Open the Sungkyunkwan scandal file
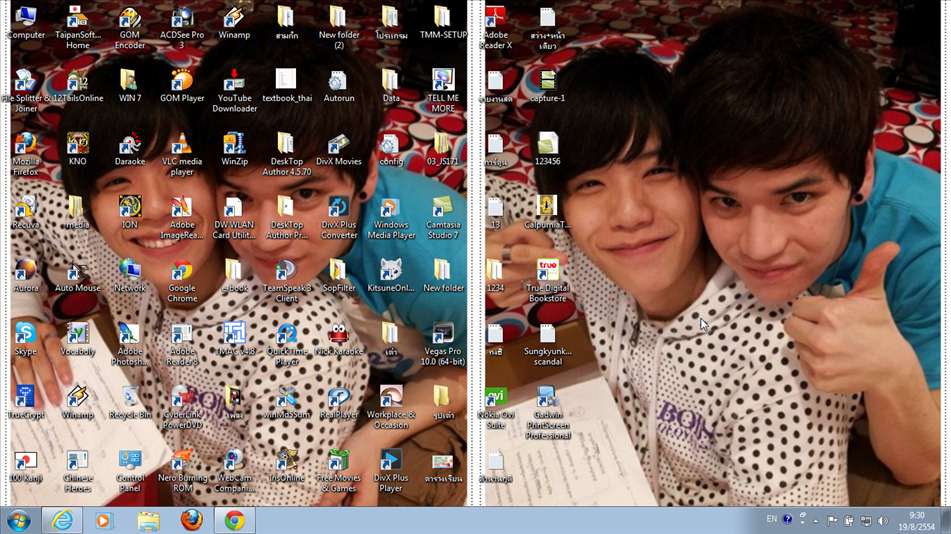Screen dimensions: 951x534 547,344
